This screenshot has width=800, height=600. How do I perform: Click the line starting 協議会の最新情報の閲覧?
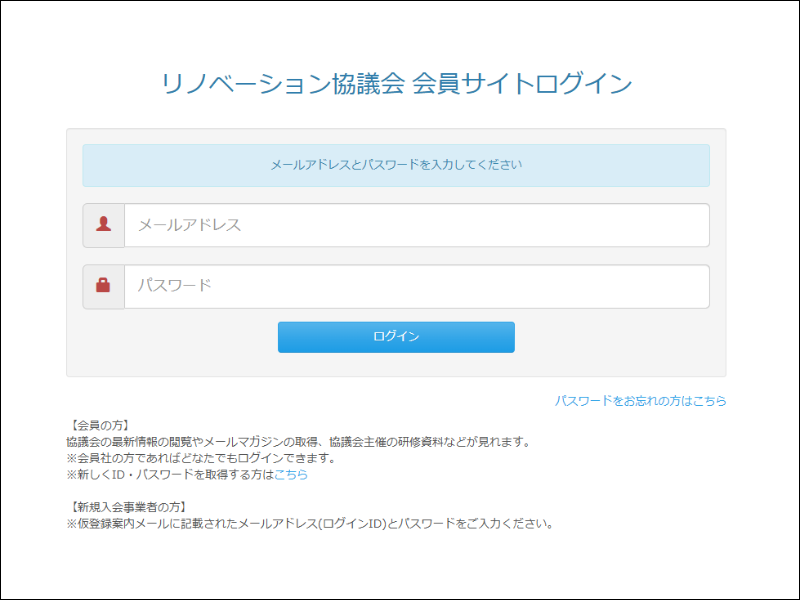[x=300, y=442]
